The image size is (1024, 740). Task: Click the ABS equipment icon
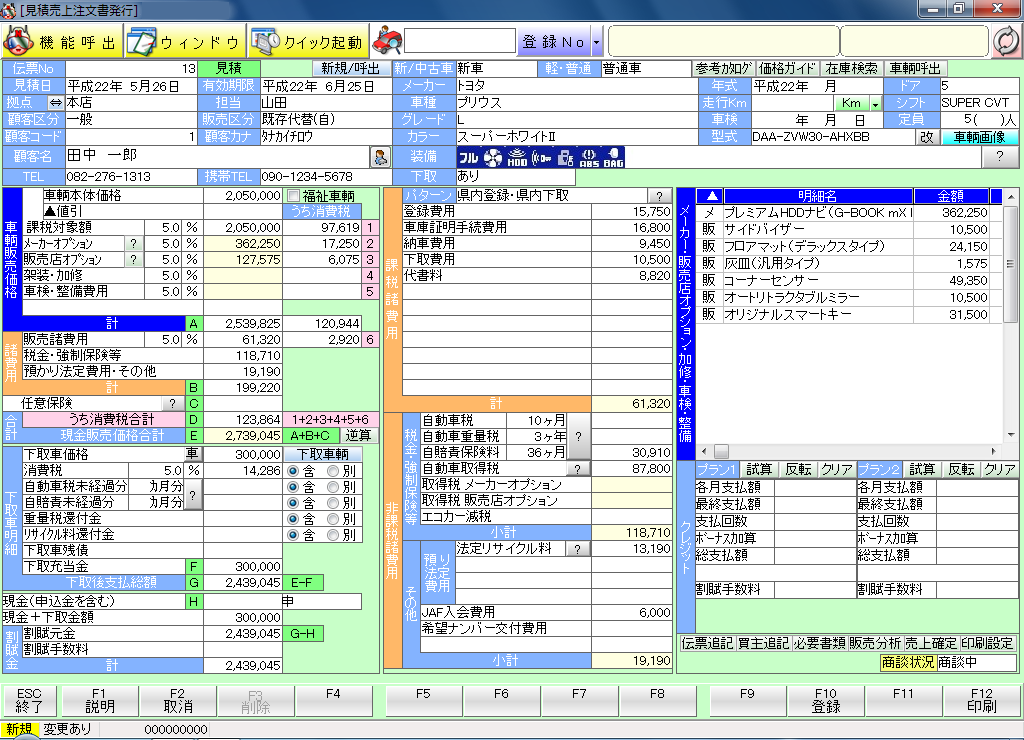(589, 157)
